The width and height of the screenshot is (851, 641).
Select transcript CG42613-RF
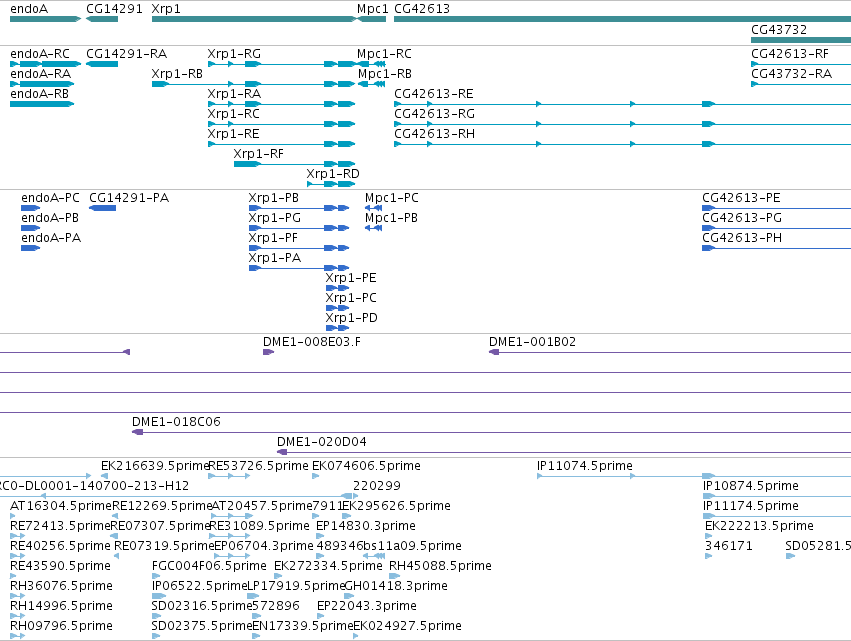801,64
